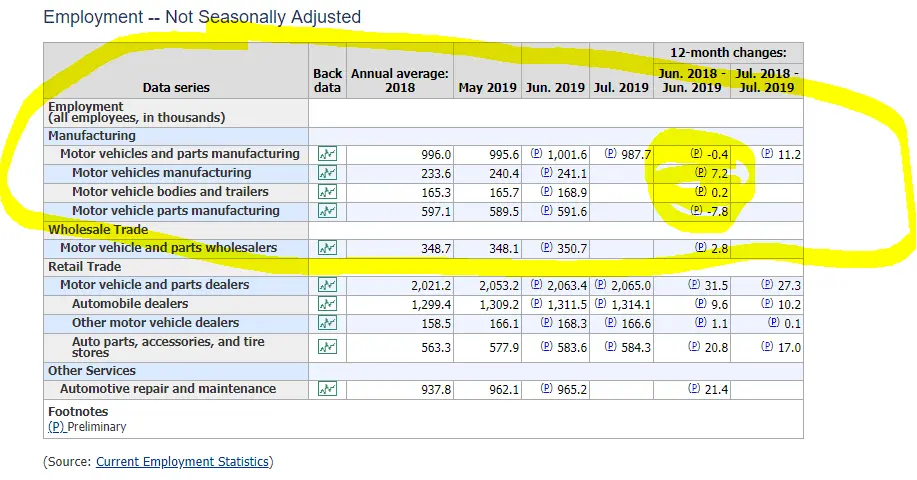This screenshot has height=480, width=917.
Task: Open back data for Auto parts, accessories, and tire stores
Action: click(327, 346)
